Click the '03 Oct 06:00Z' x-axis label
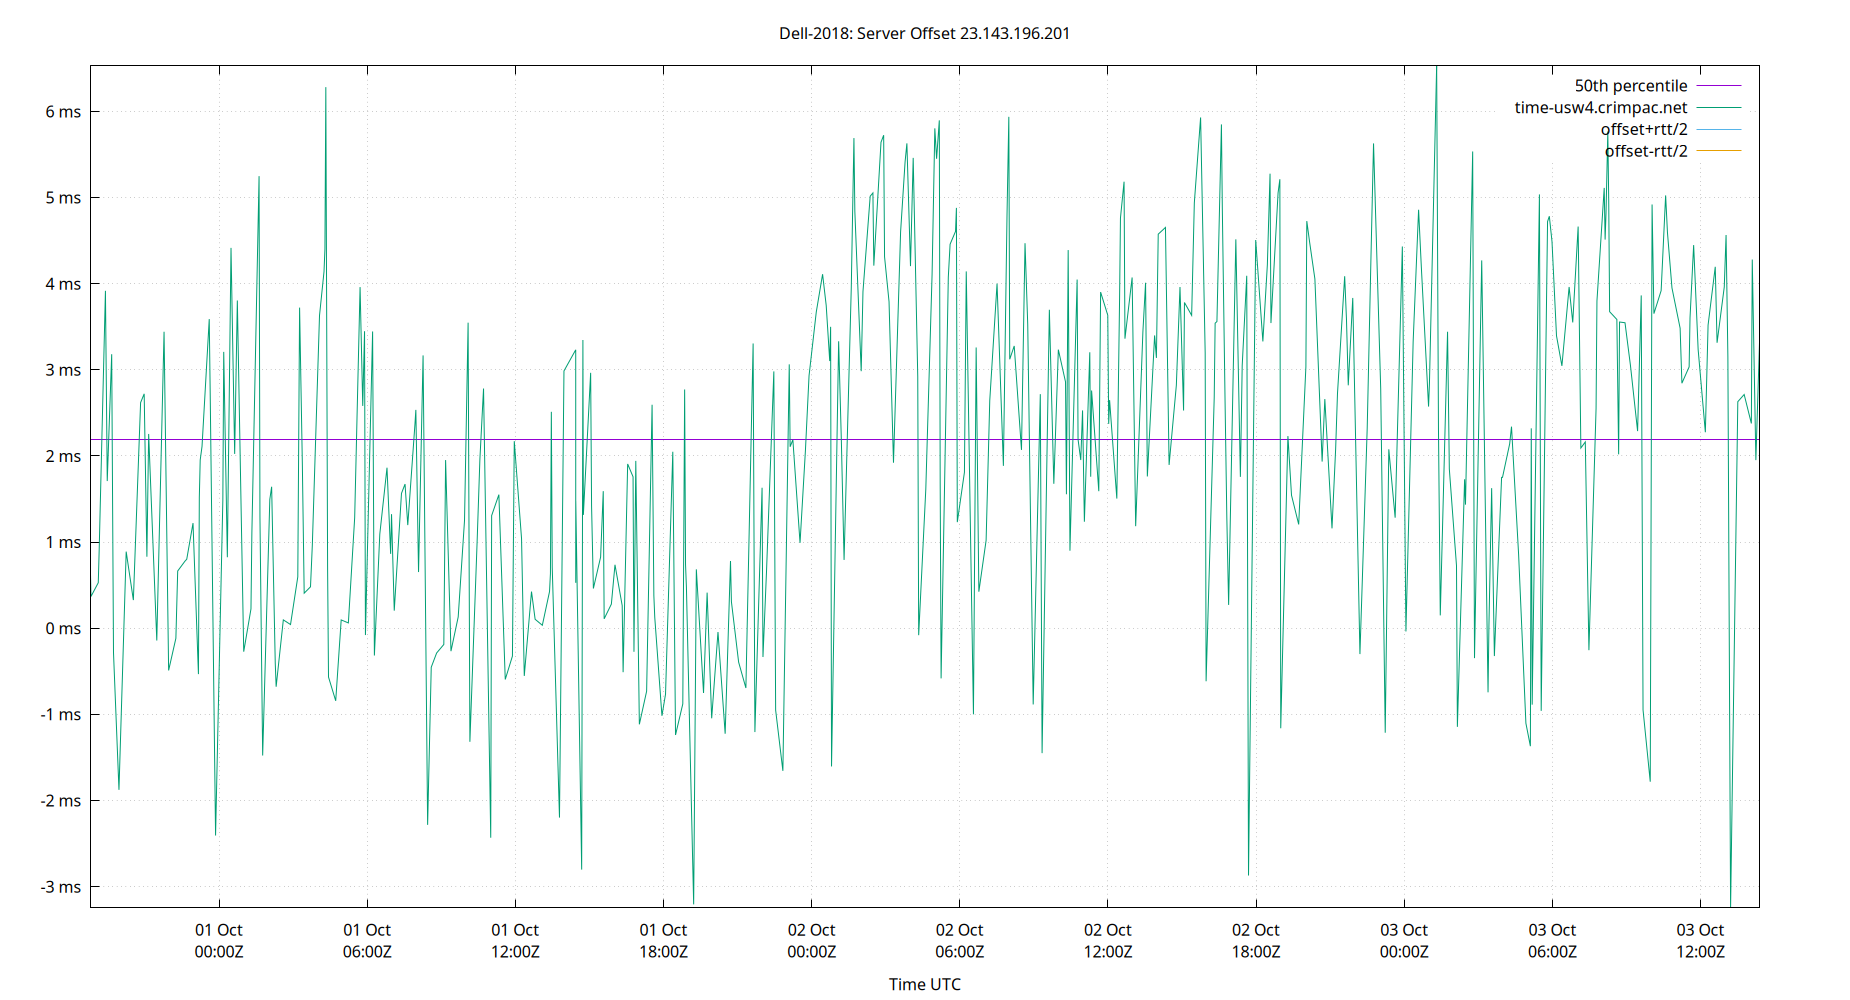Screen dimensions: 1850x1000 pos(1552,941)
